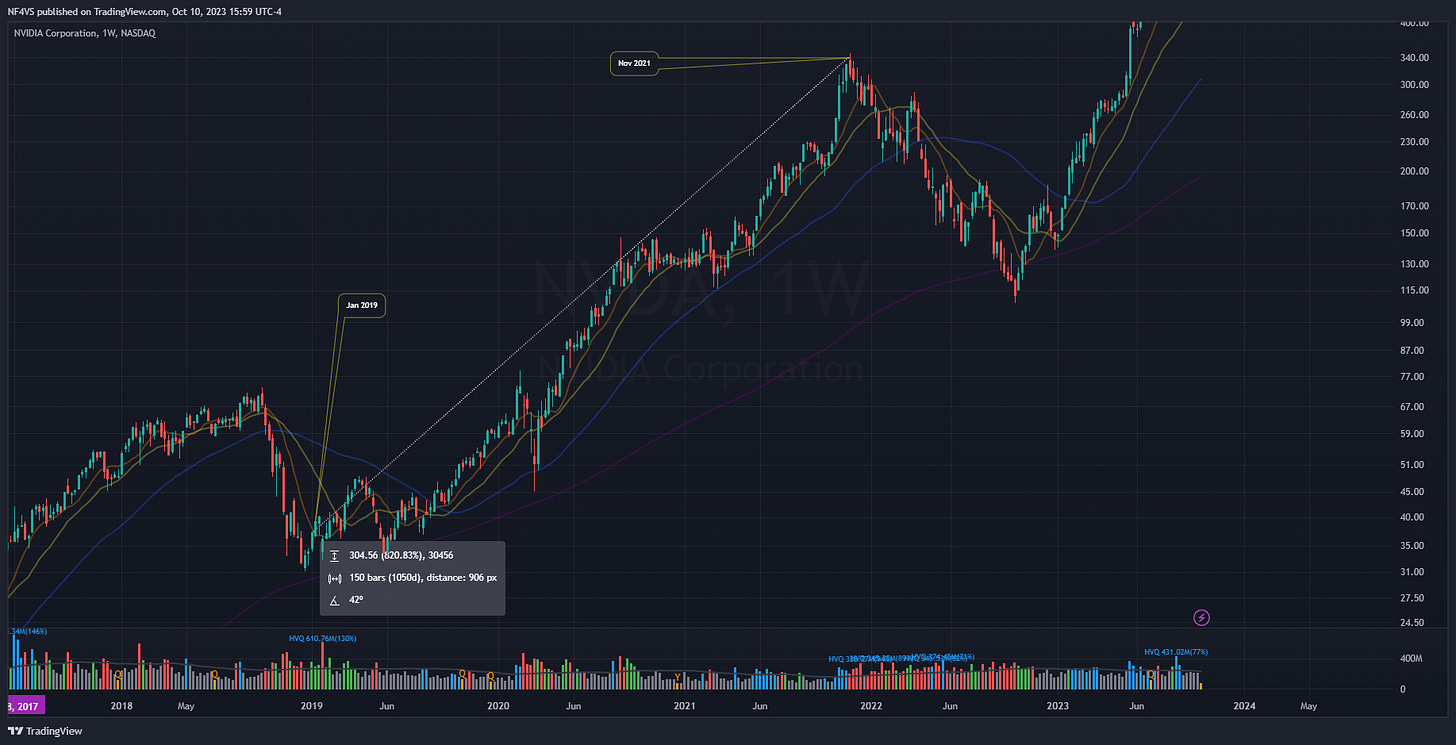Screen dimensions: 1456x745
Task: Click the 2020 label on the time axis
Action: 498,706
